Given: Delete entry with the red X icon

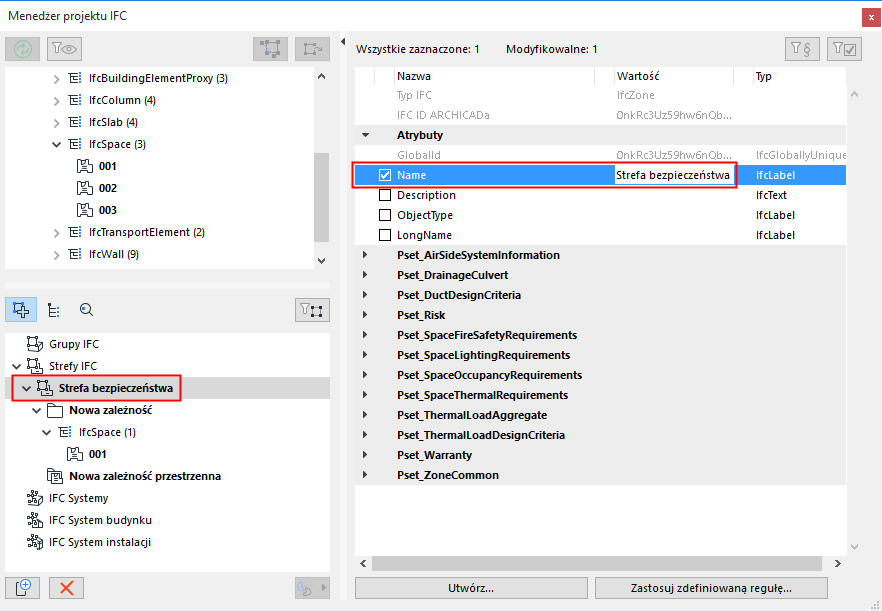Looking at the screenshot, I should [66, 588].
